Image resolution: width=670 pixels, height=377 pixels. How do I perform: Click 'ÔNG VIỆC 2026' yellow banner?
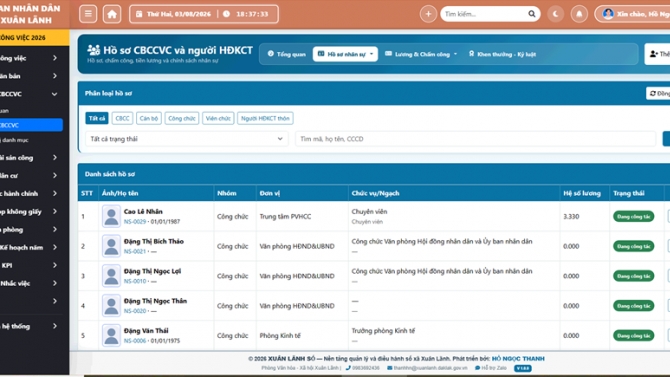point(34,38)
